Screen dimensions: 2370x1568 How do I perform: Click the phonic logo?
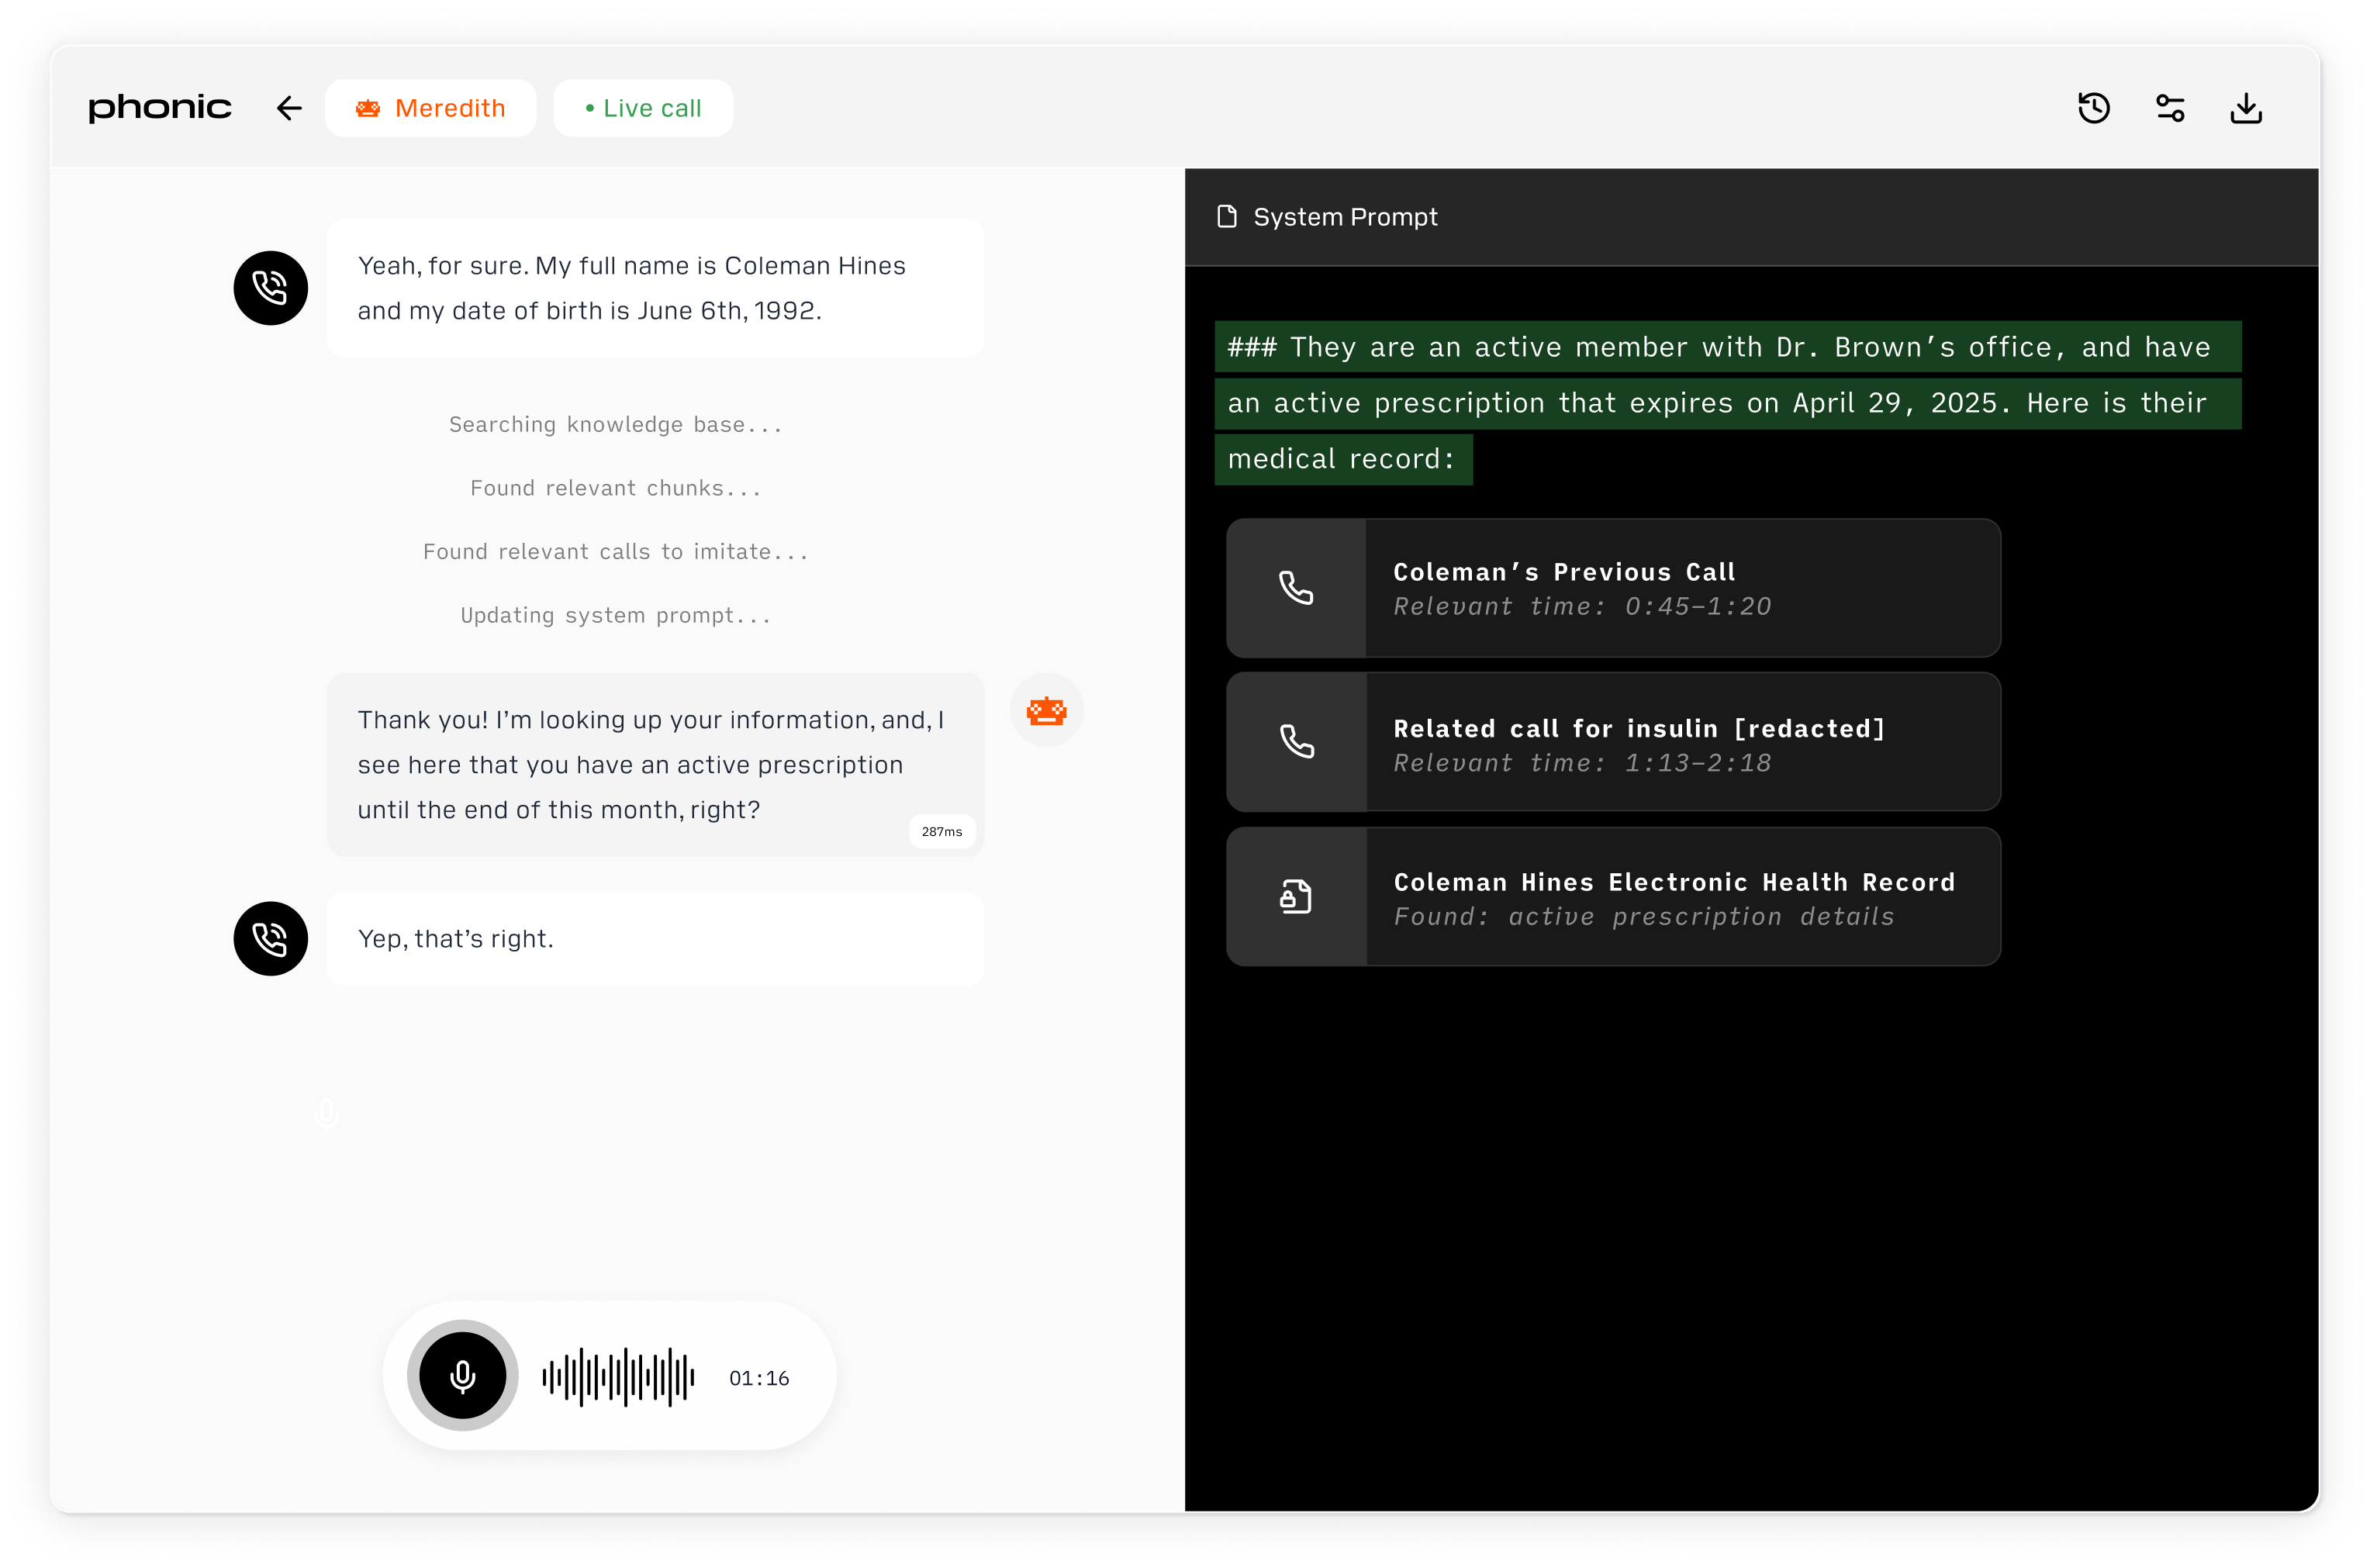(160, 108)
